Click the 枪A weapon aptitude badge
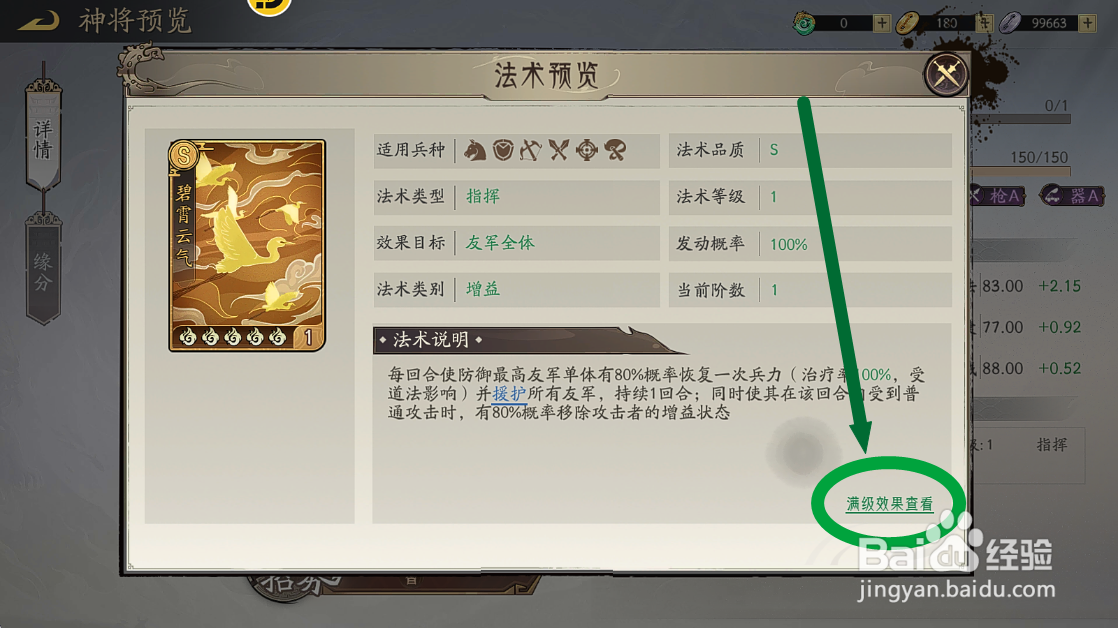This screenshot has height=628, width=1118. [x=1000, y=195]
